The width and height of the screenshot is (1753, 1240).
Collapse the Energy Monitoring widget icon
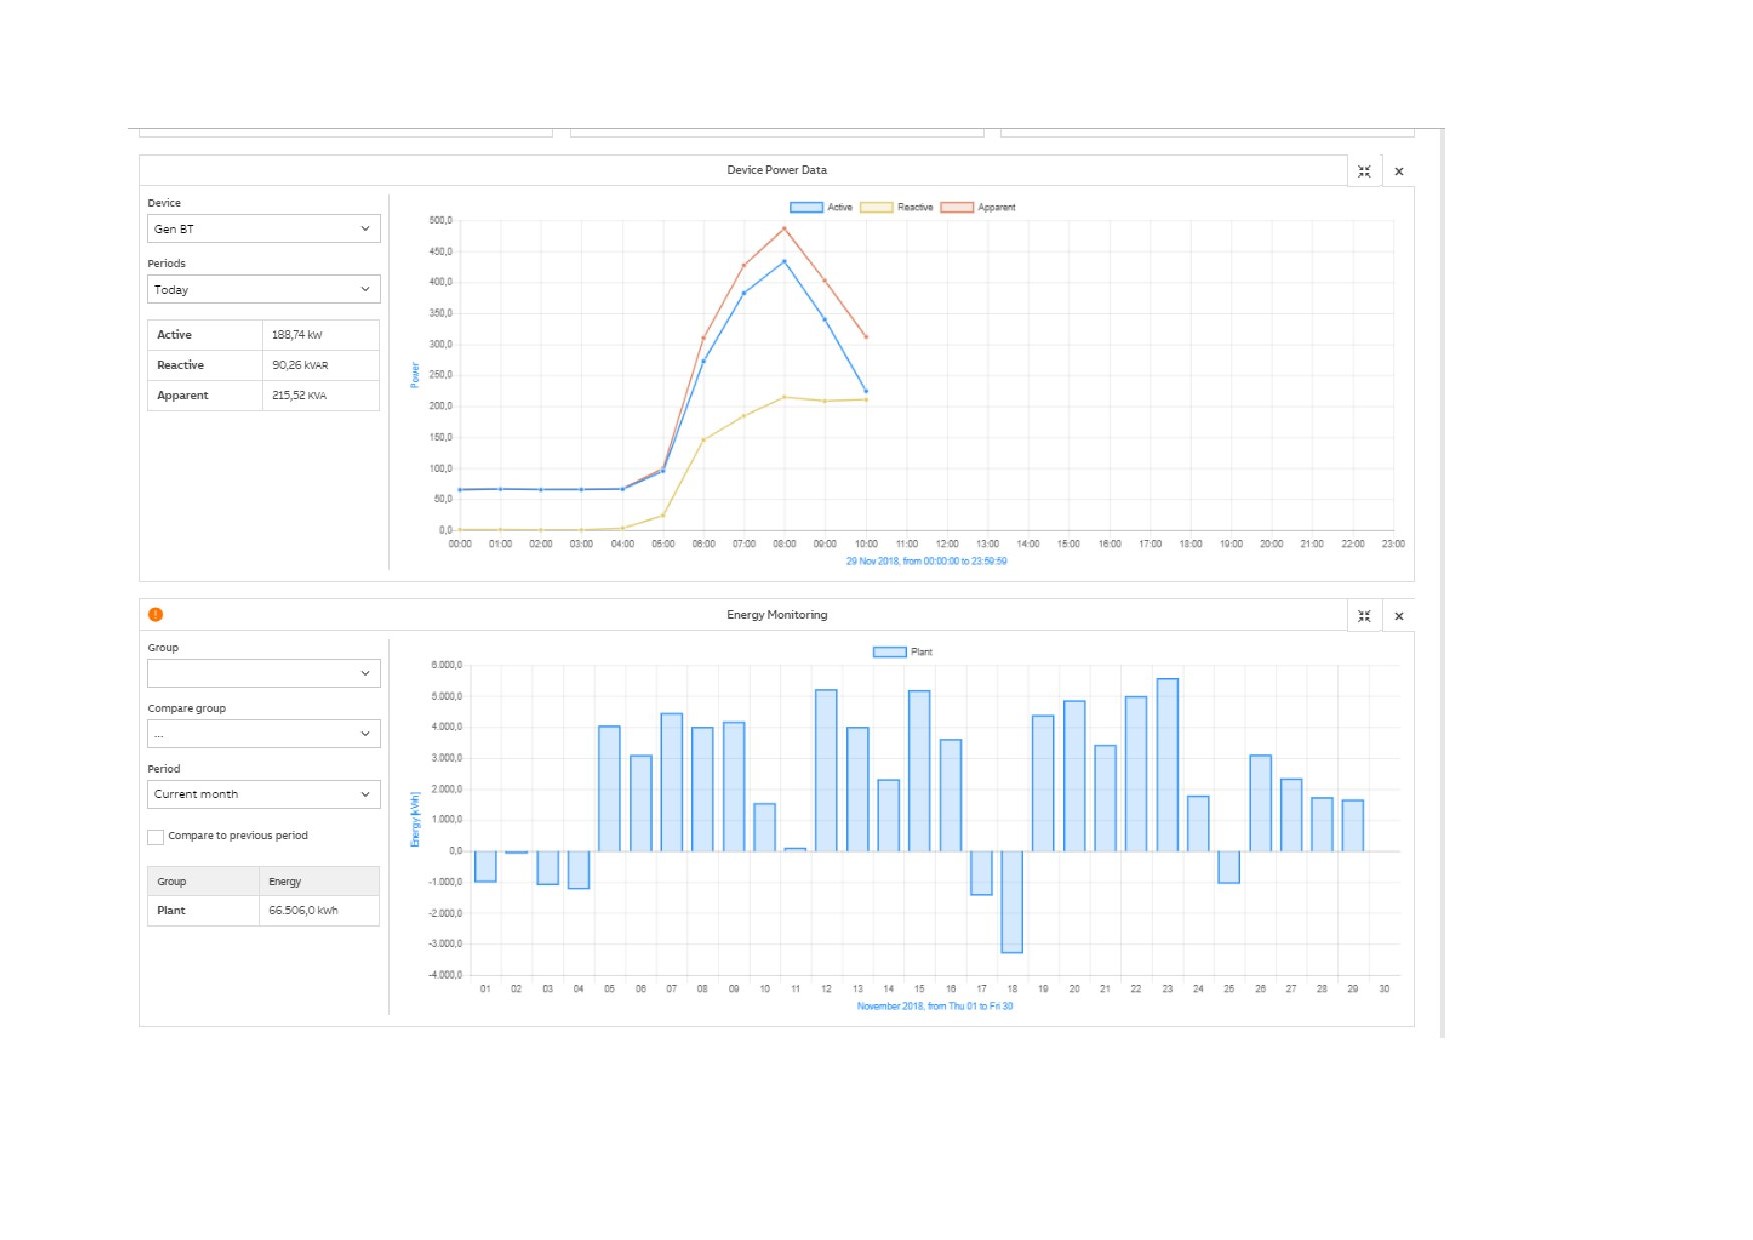pyautogui.click(x=1364, y=616)
